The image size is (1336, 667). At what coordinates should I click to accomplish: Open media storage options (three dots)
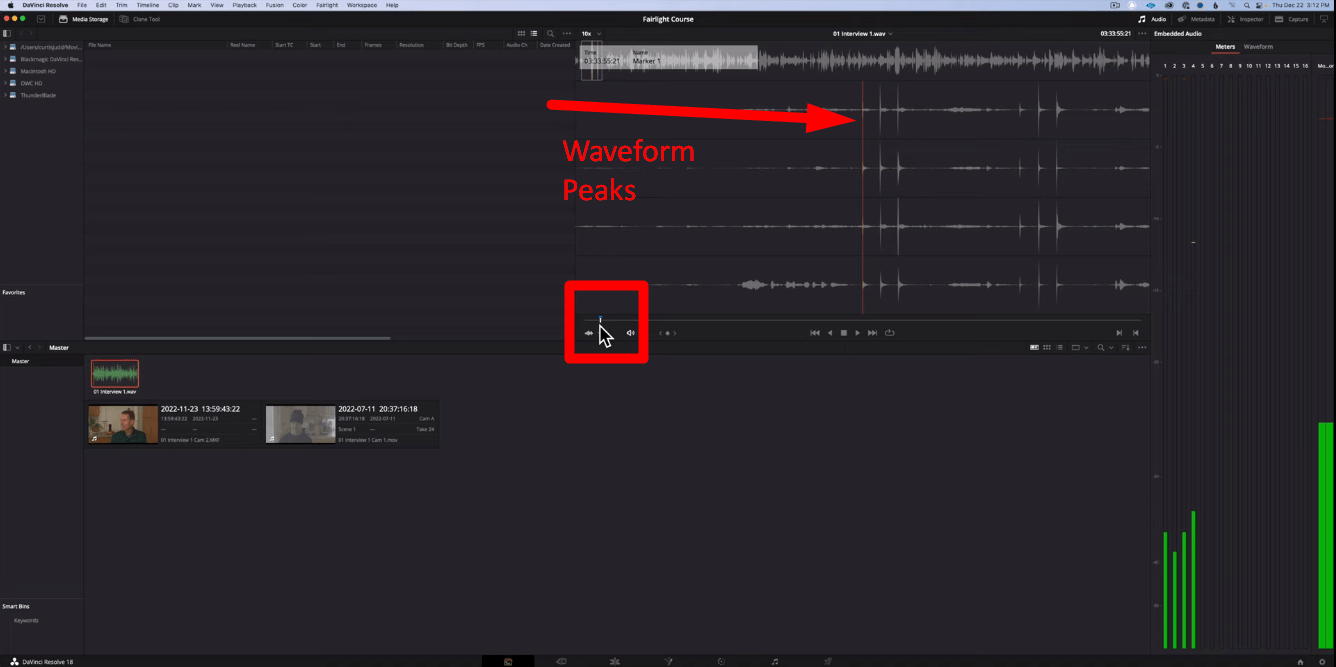coord(566,33)
